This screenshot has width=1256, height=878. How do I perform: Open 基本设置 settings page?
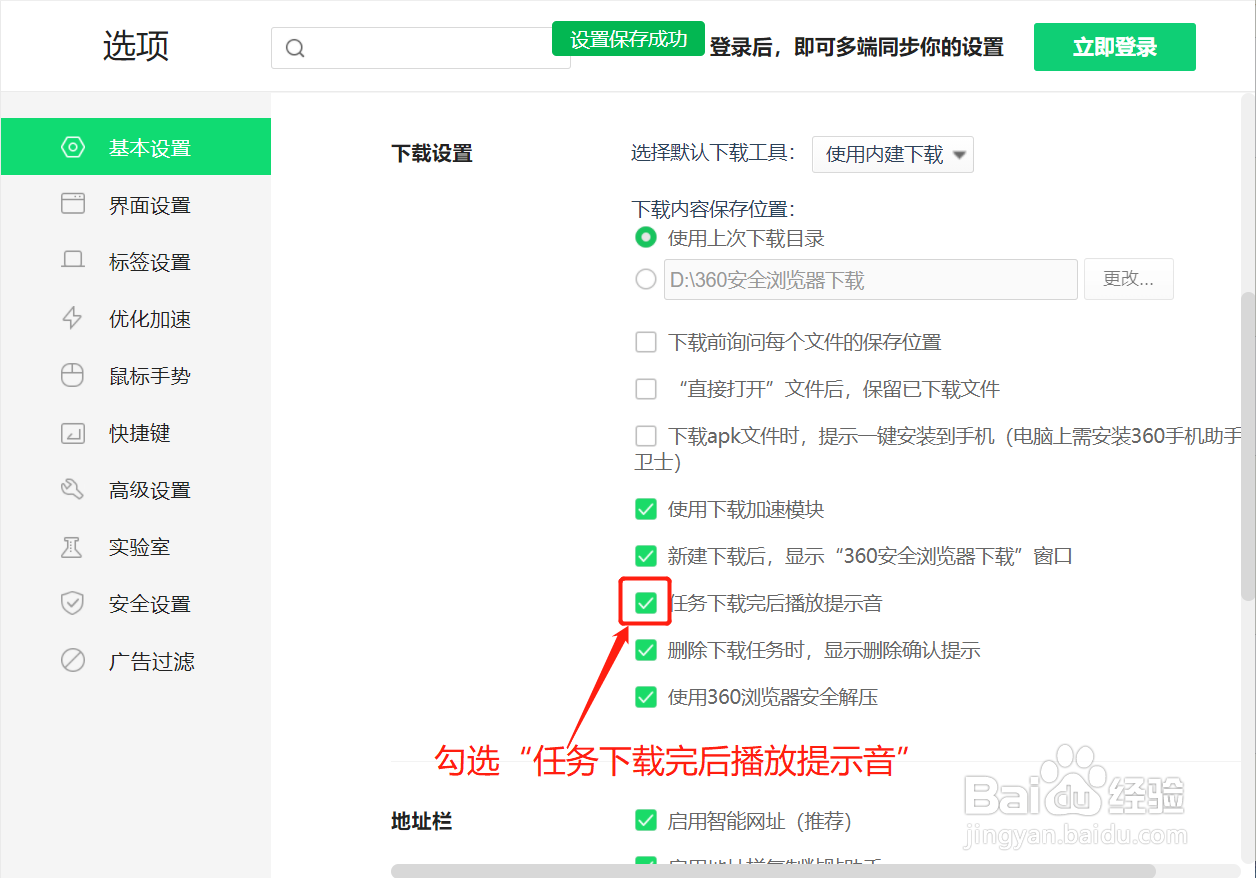click(136, 147)
